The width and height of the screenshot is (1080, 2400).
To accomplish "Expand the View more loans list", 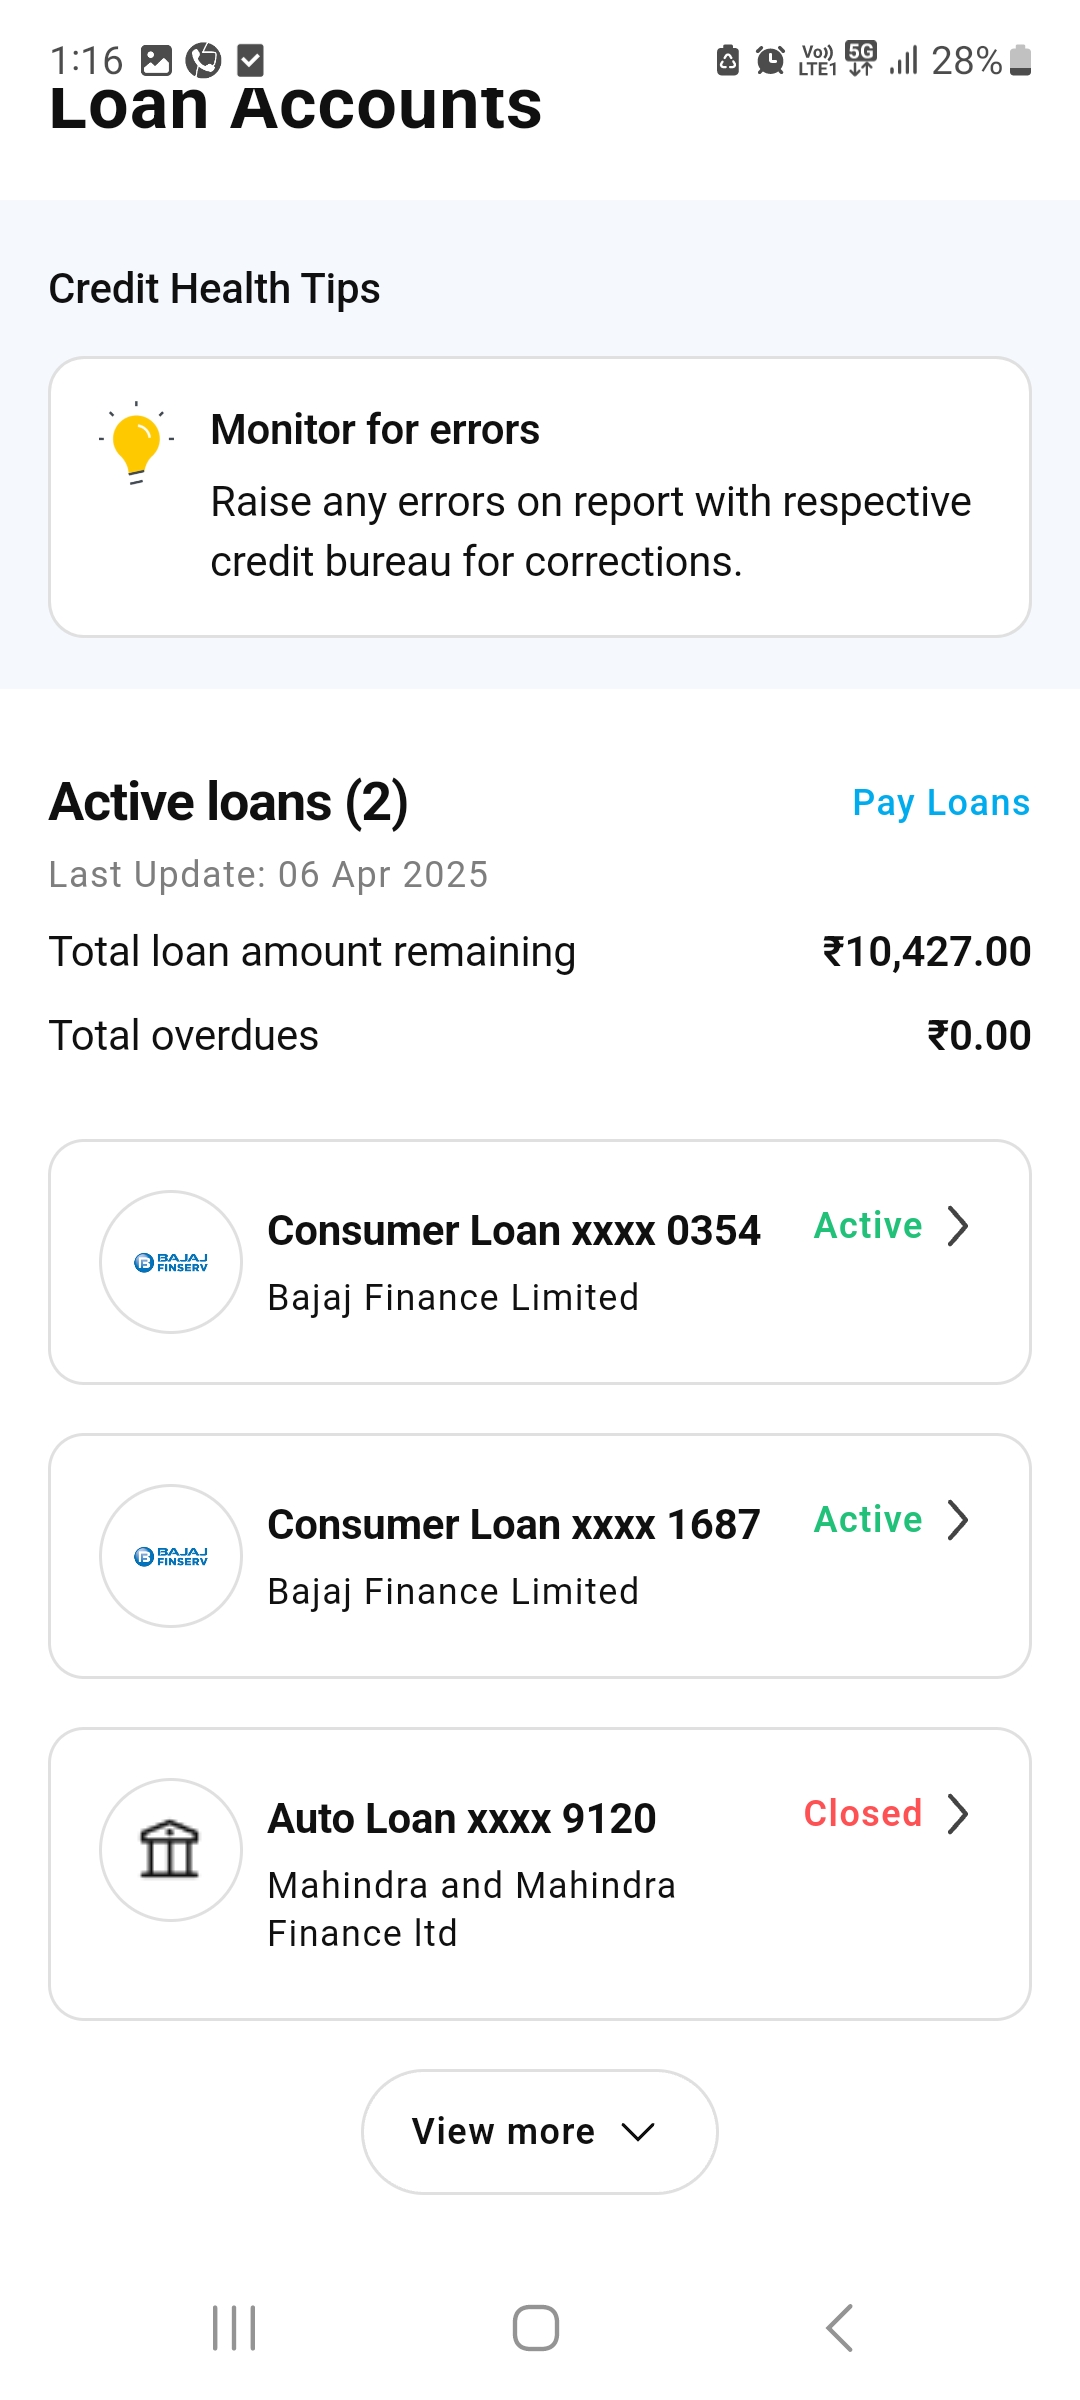I will (x=540, y=2132).
